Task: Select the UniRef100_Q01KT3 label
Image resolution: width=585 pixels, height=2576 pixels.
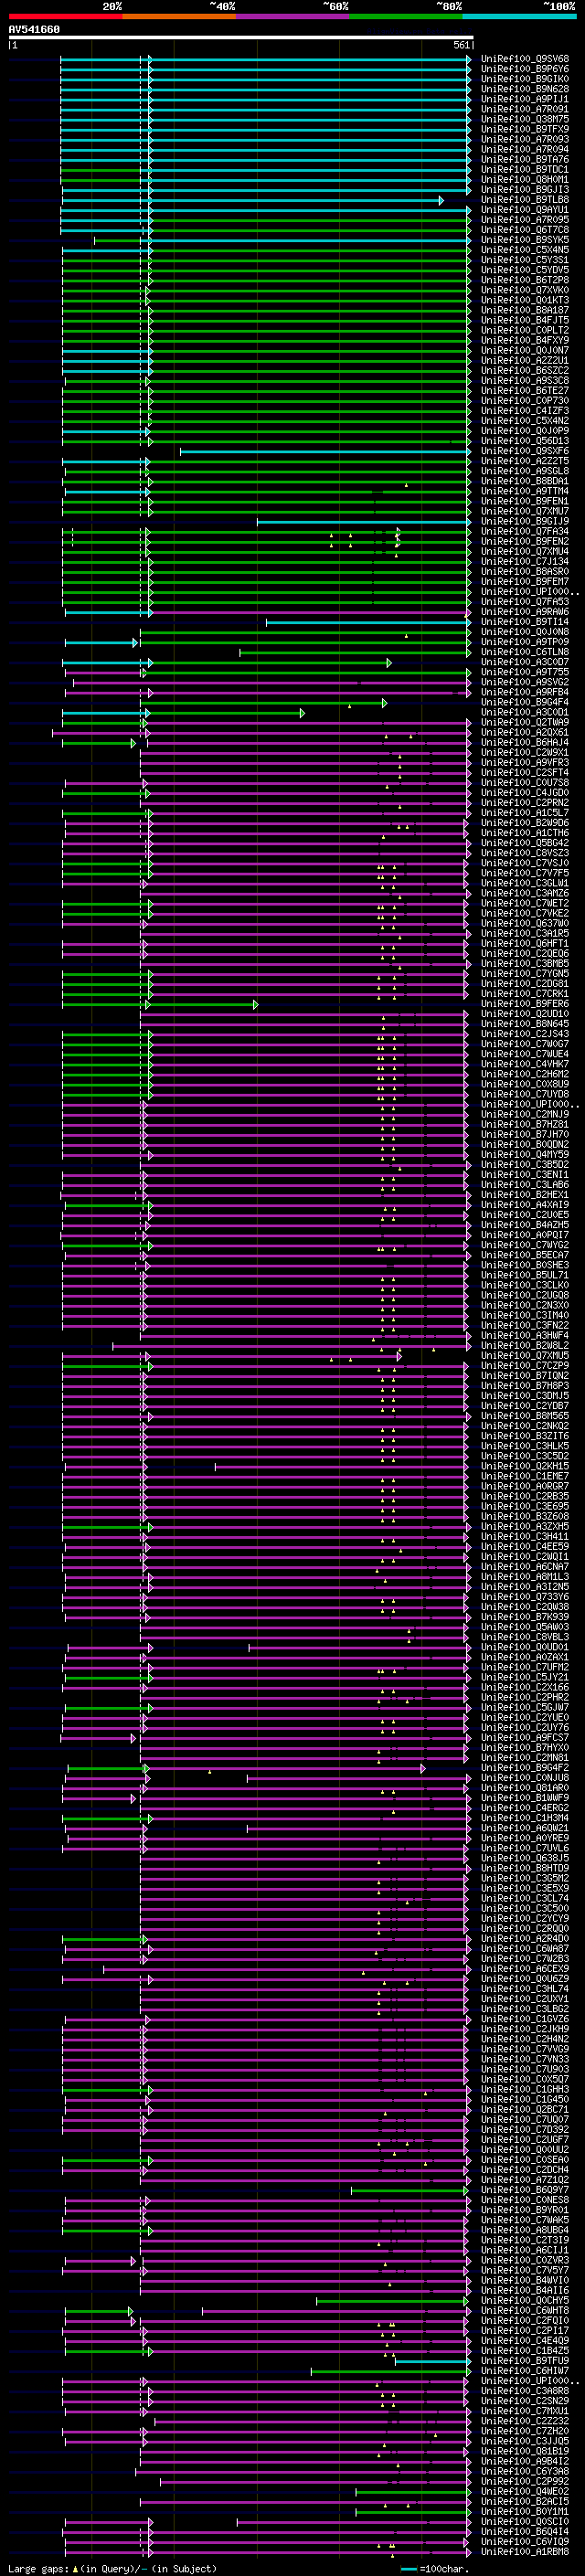Action: [525, 300]
